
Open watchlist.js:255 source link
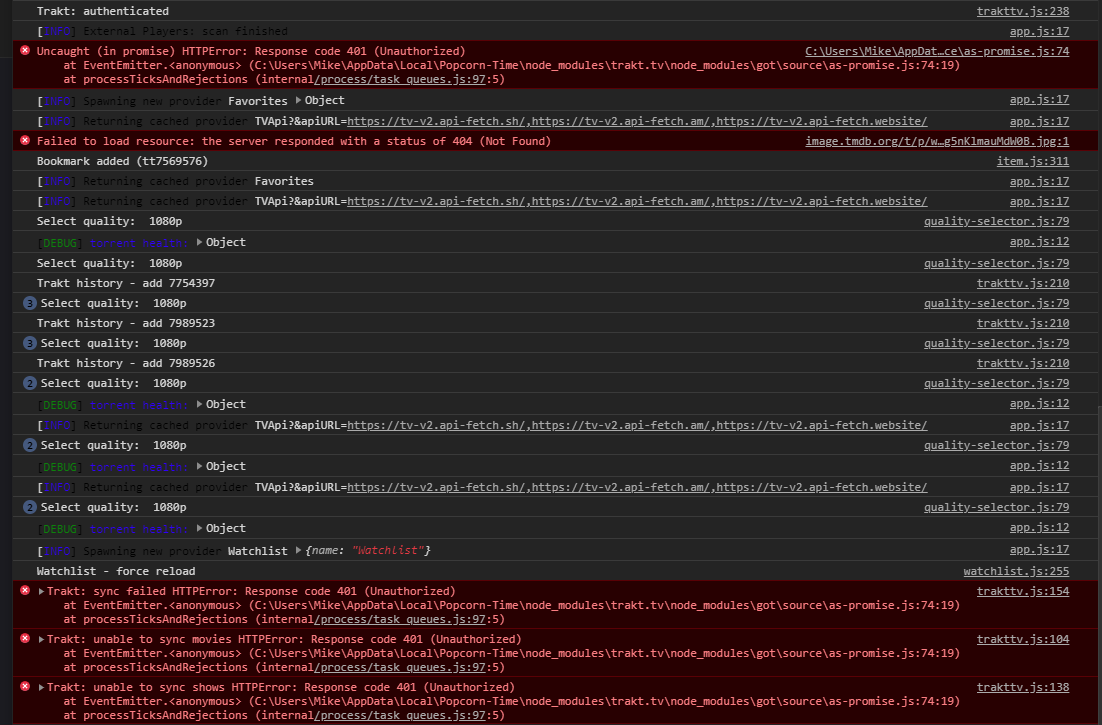click(x=1016, y=571)
